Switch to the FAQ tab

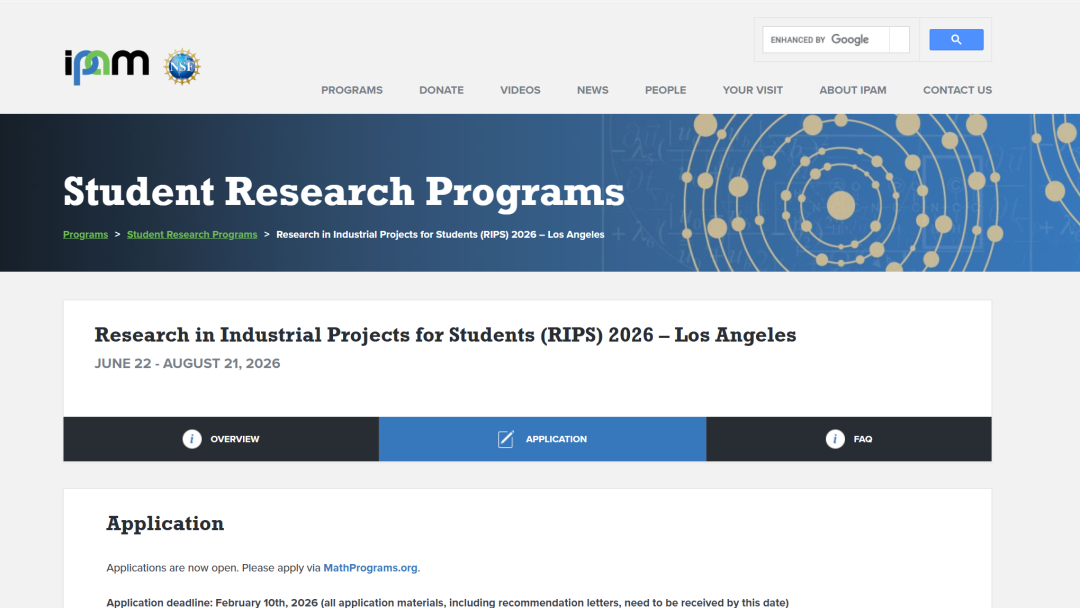862,439
